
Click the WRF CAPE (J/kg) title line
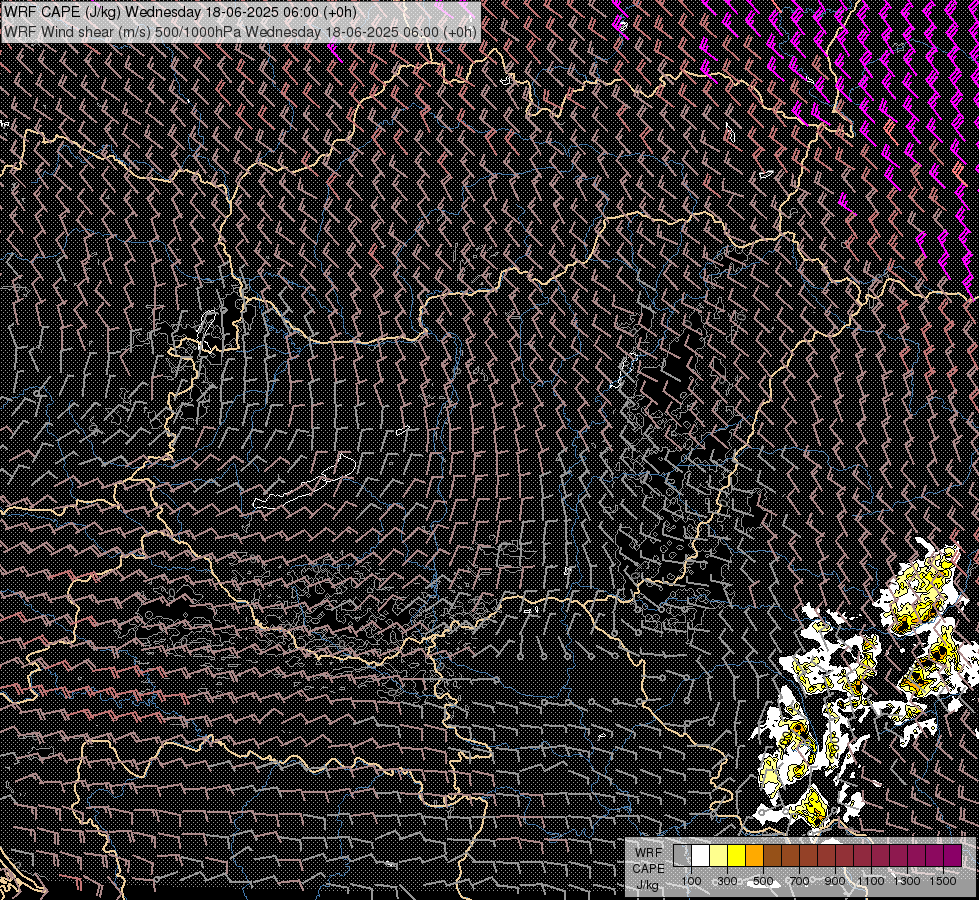click(x=180, y=12)
